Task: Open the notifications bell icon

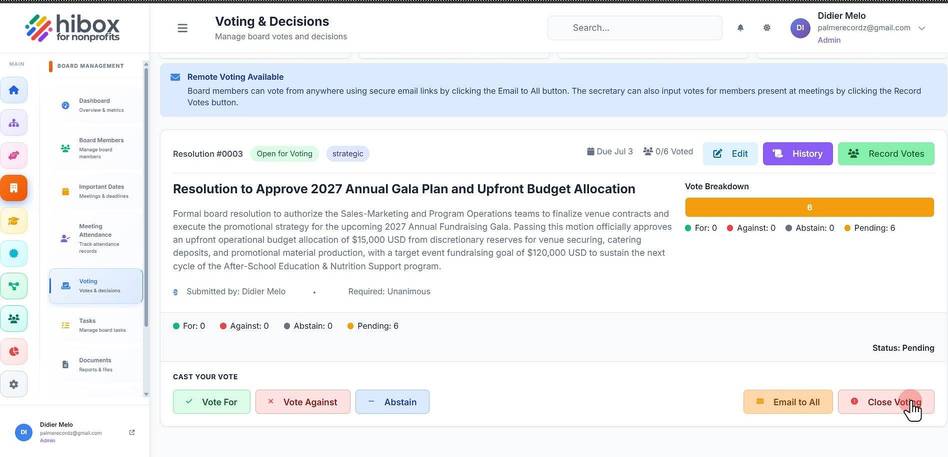Action: click(740, 28)
